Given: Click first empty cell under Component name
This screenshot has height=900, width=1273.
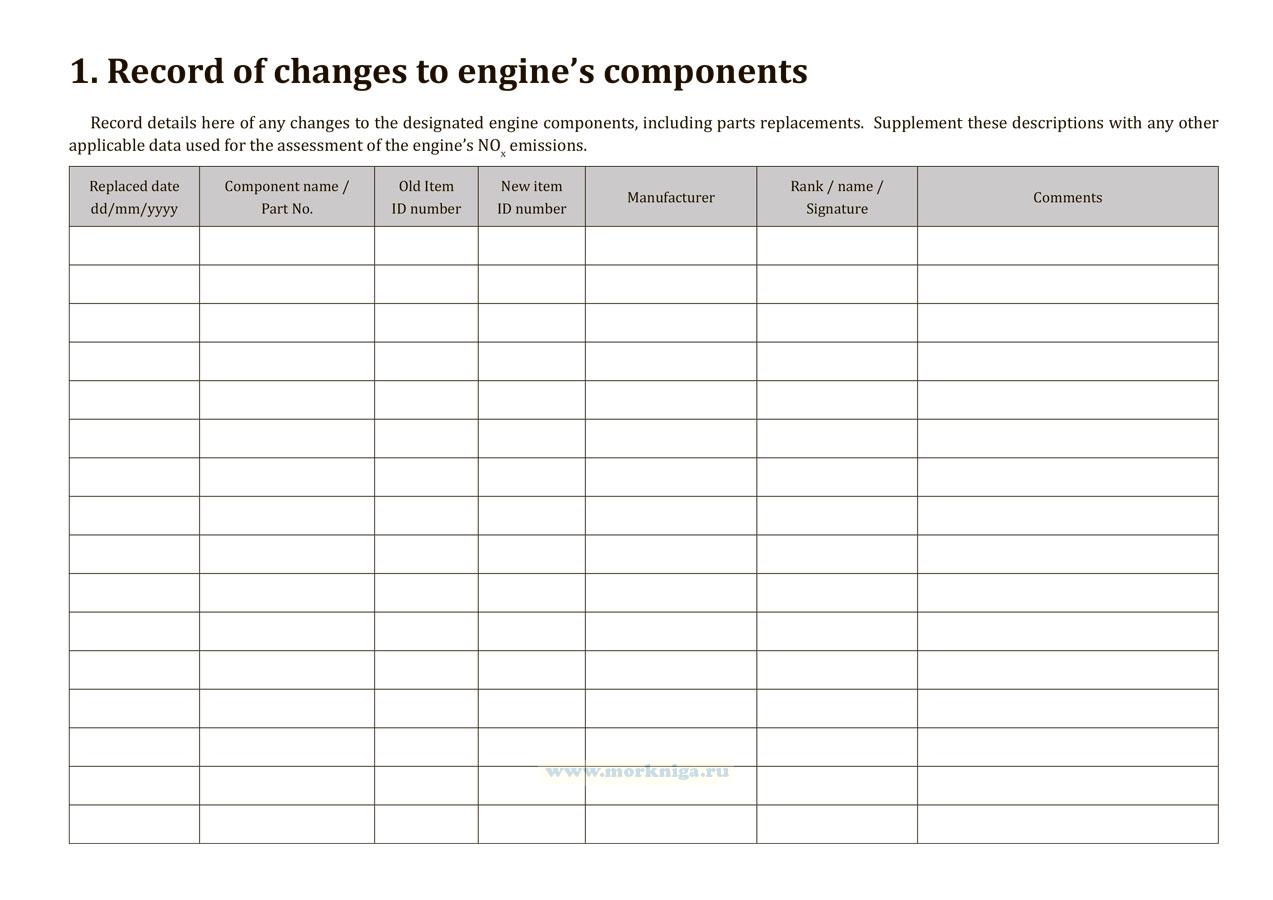Looking at the screenshot, I should point(287,246).
